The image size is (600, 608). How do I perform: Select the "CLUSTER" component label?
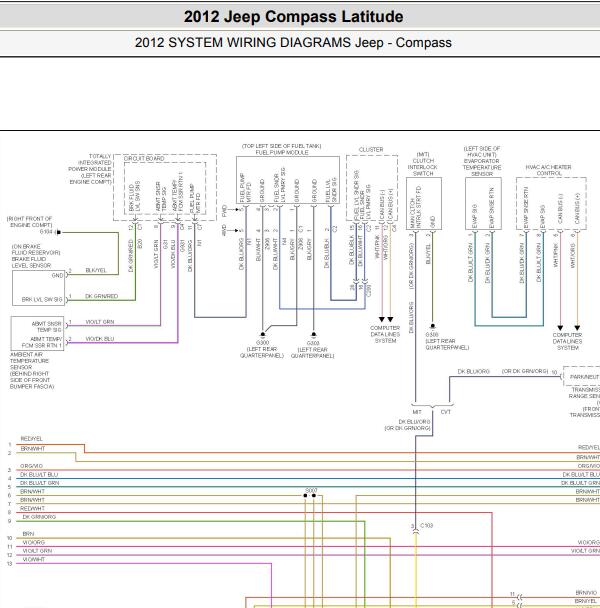point(371,149)
